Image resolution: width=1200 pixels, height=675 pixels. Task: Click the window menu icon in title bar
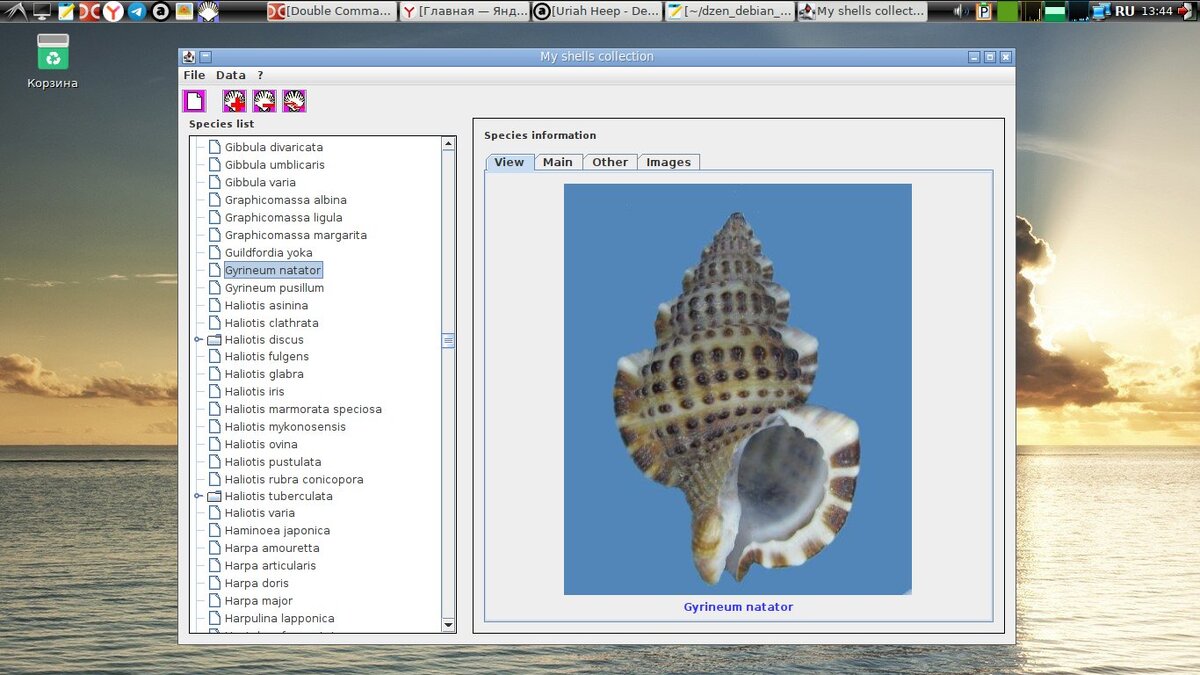click(189, 57)
